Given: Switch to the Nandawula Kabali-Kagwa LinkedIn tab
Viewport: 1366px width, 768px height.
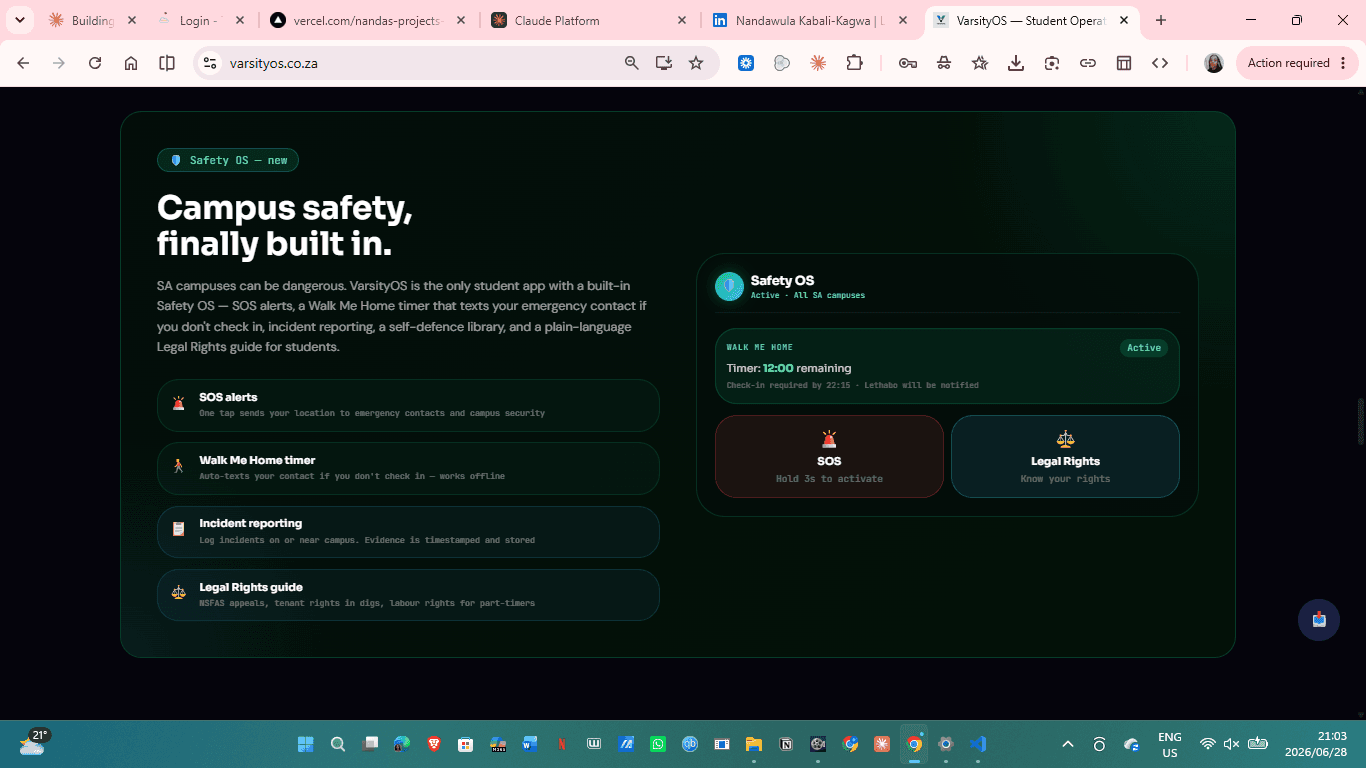Looking at the screenshot, I should point(810,20).
